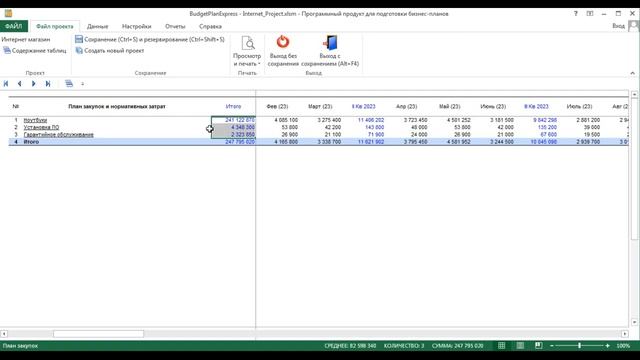Image resolution: width=640 pixels, height=360 pixels.
Task: Select total cell 247 795 020
Action: click(x=233, y=142)
